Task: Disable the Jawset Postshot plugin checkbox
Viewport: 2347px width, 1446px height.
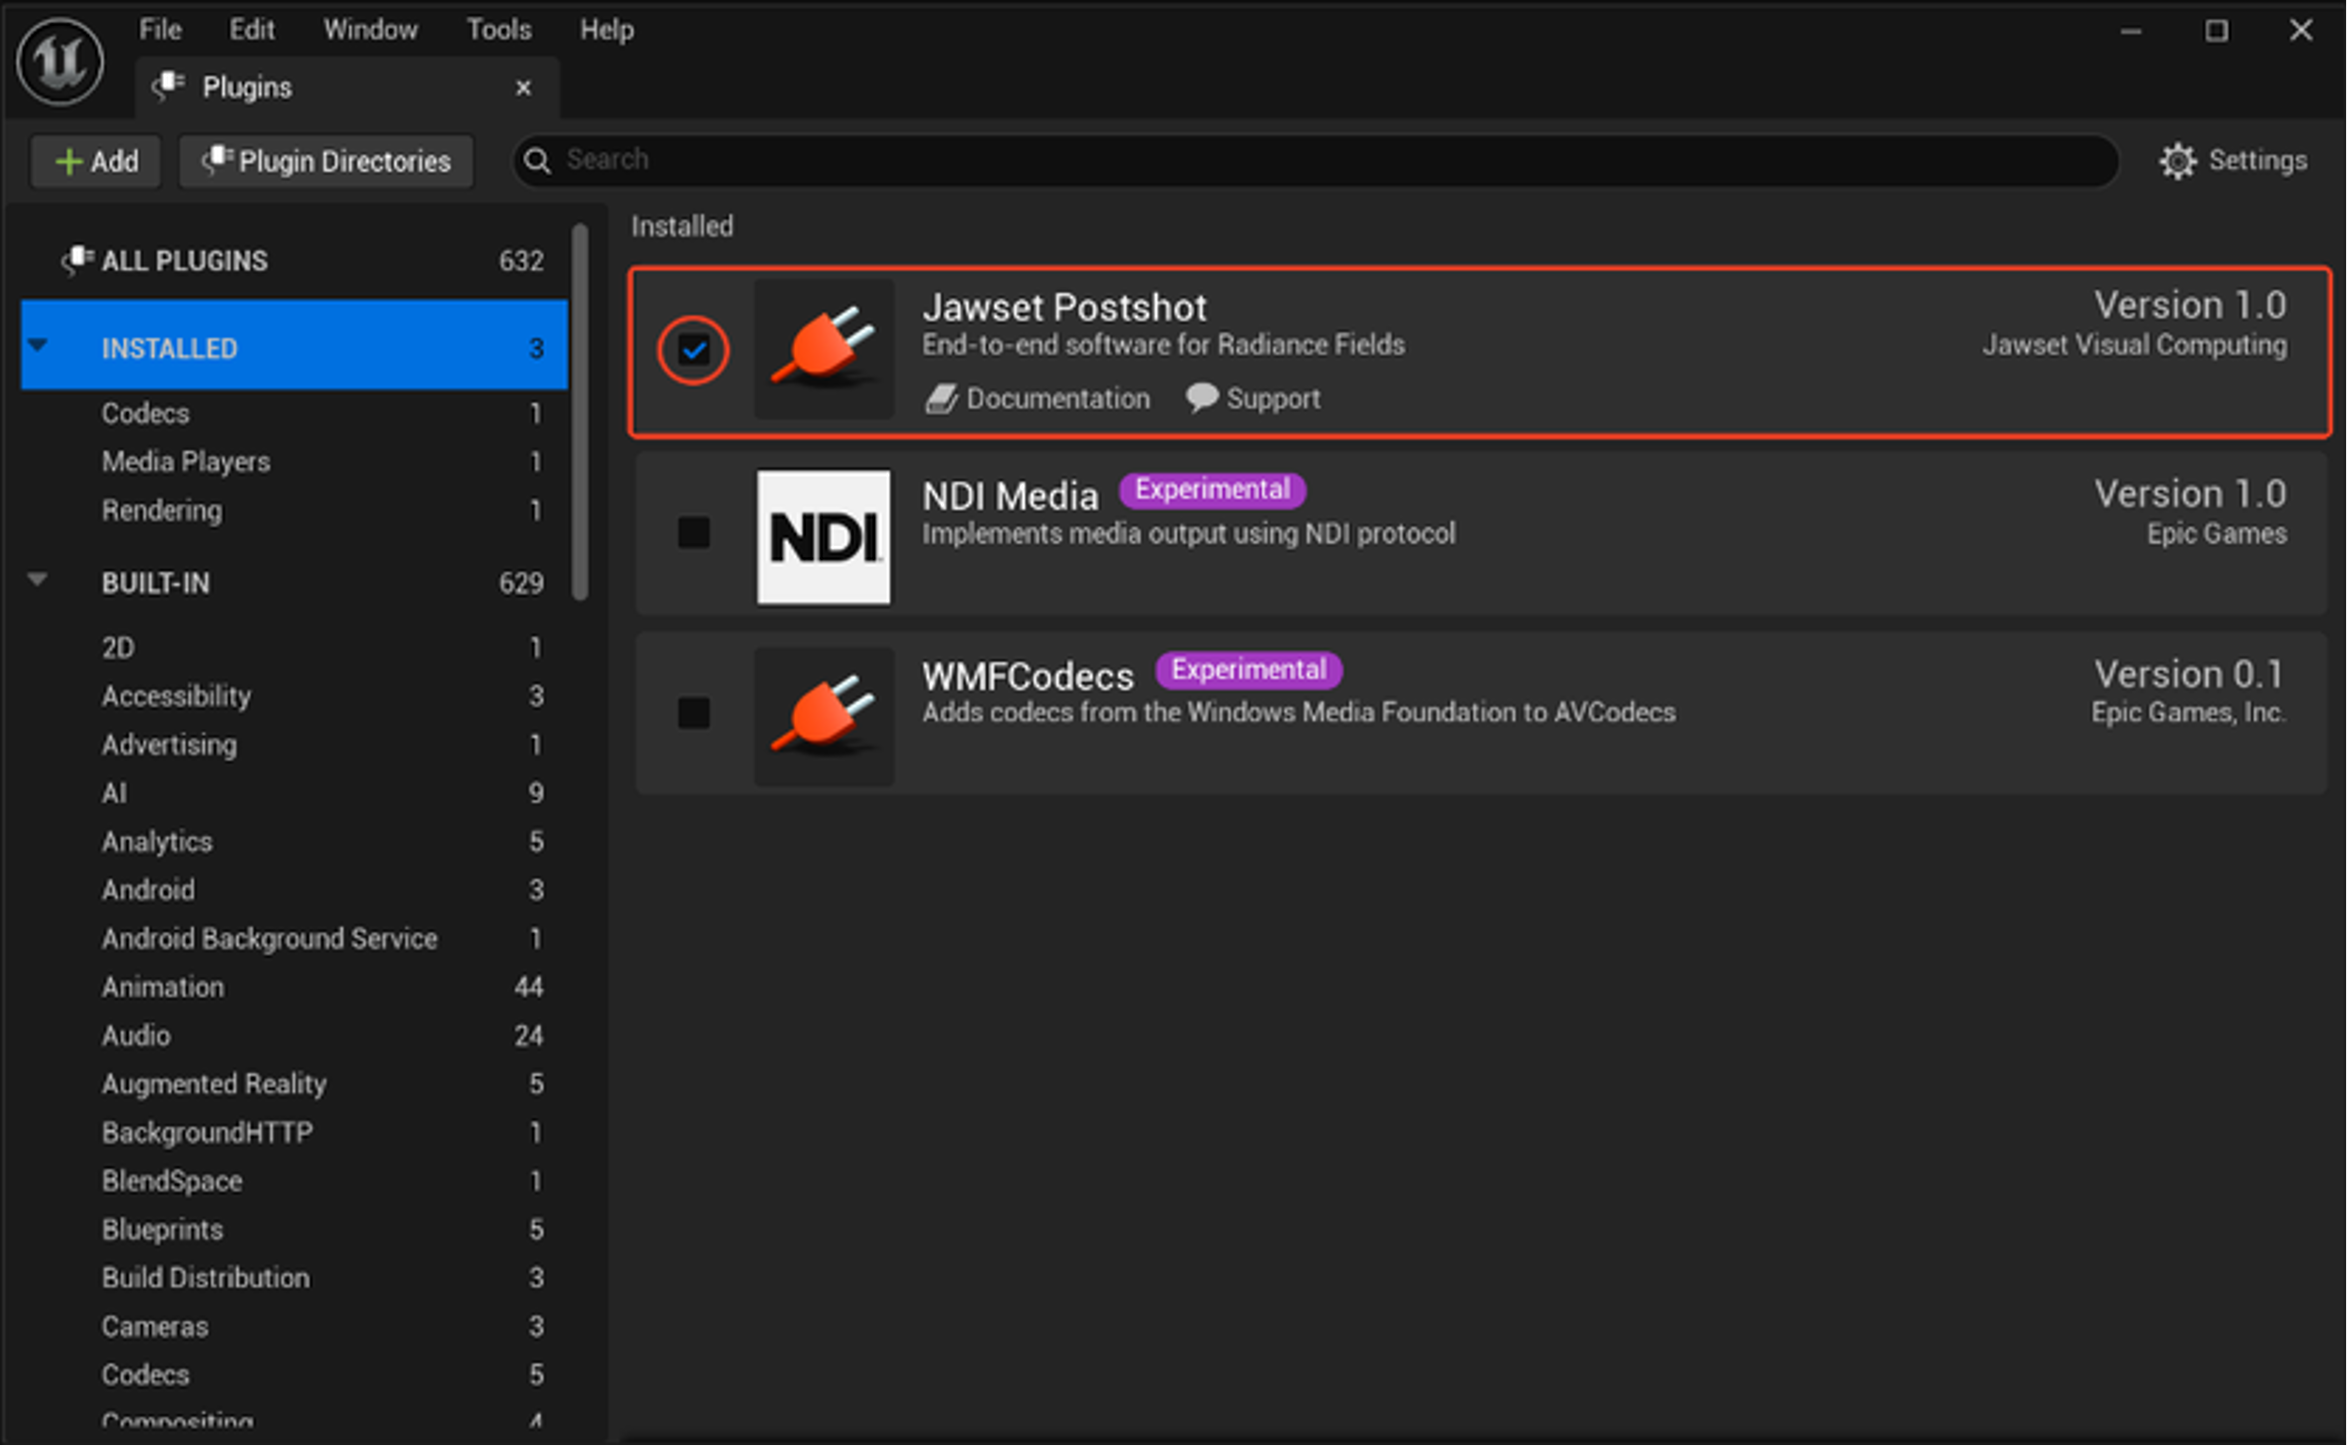Action: tap(694, 350)
